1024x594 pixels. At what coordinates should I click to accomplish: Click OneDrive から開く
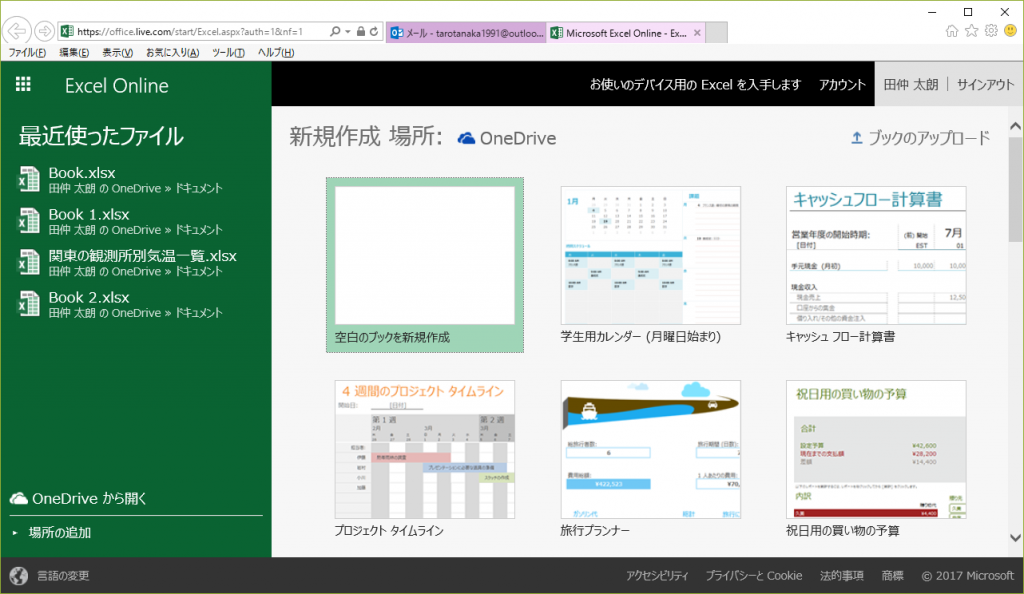point(90,498)
